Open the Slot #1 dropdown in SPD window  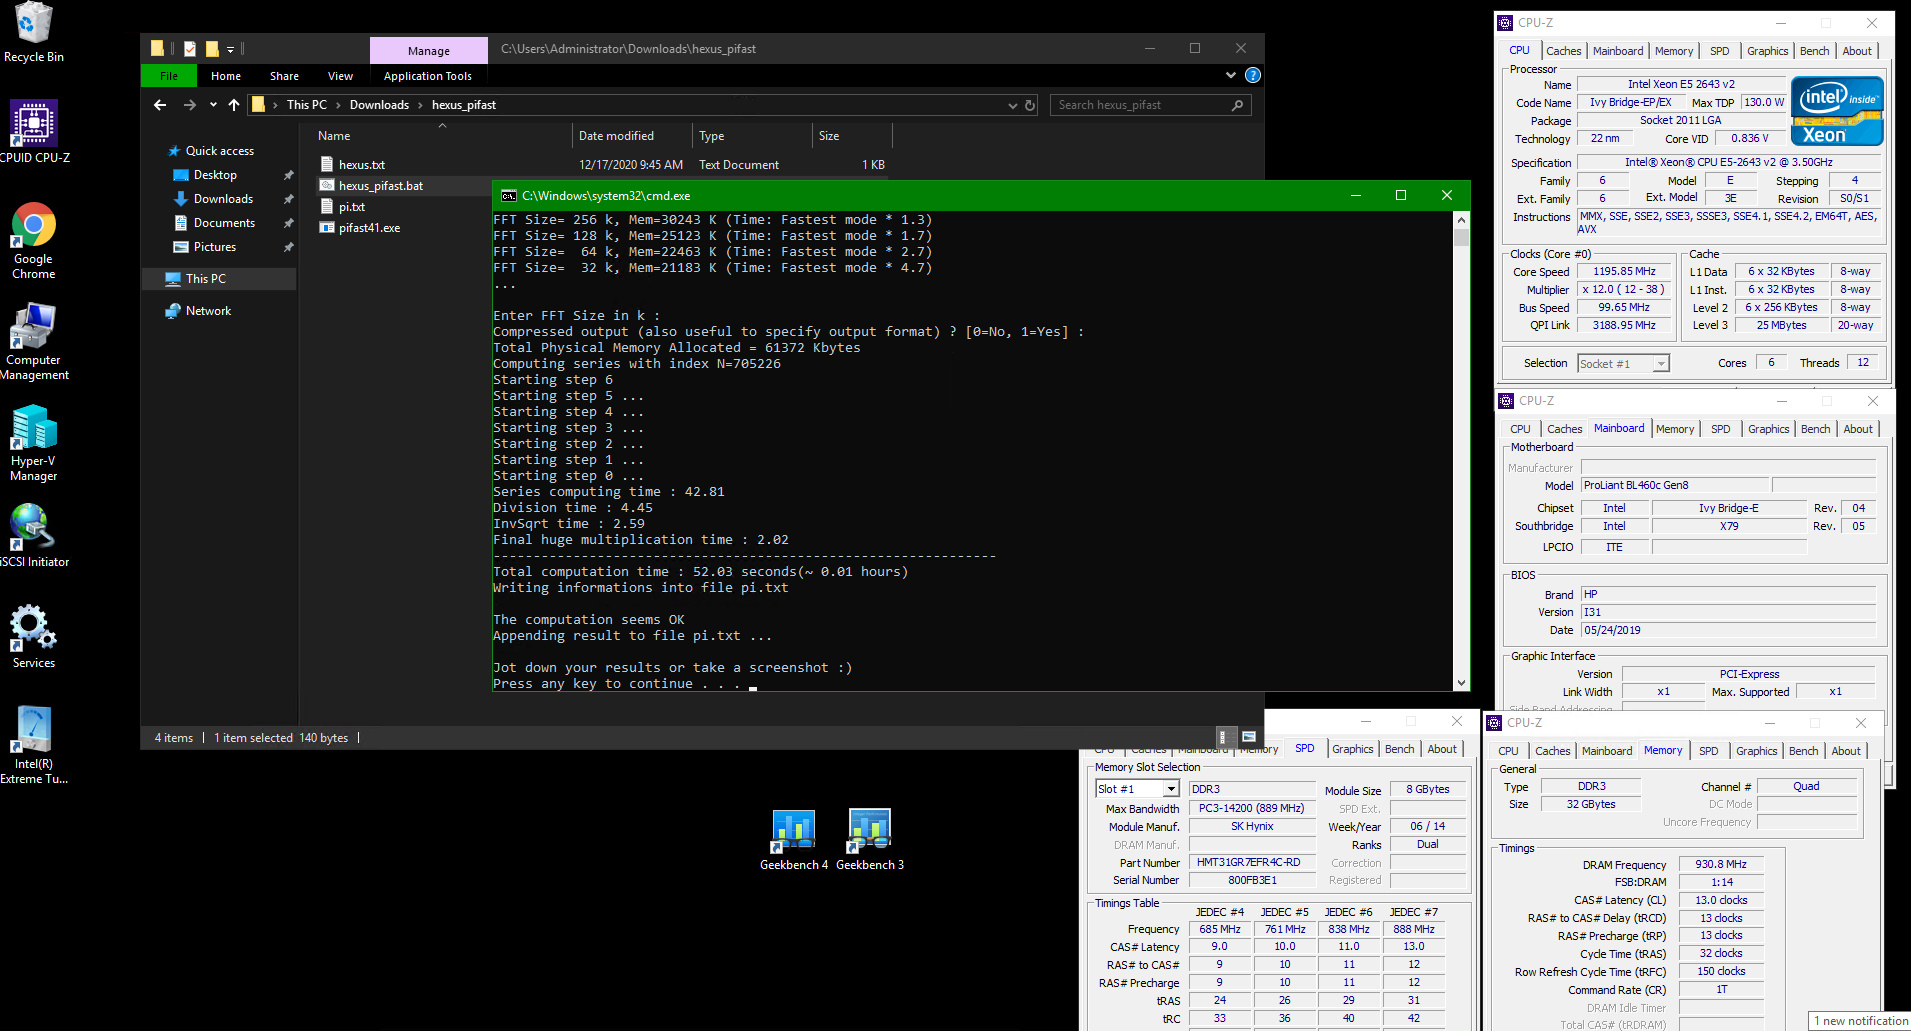[1171, 789]
